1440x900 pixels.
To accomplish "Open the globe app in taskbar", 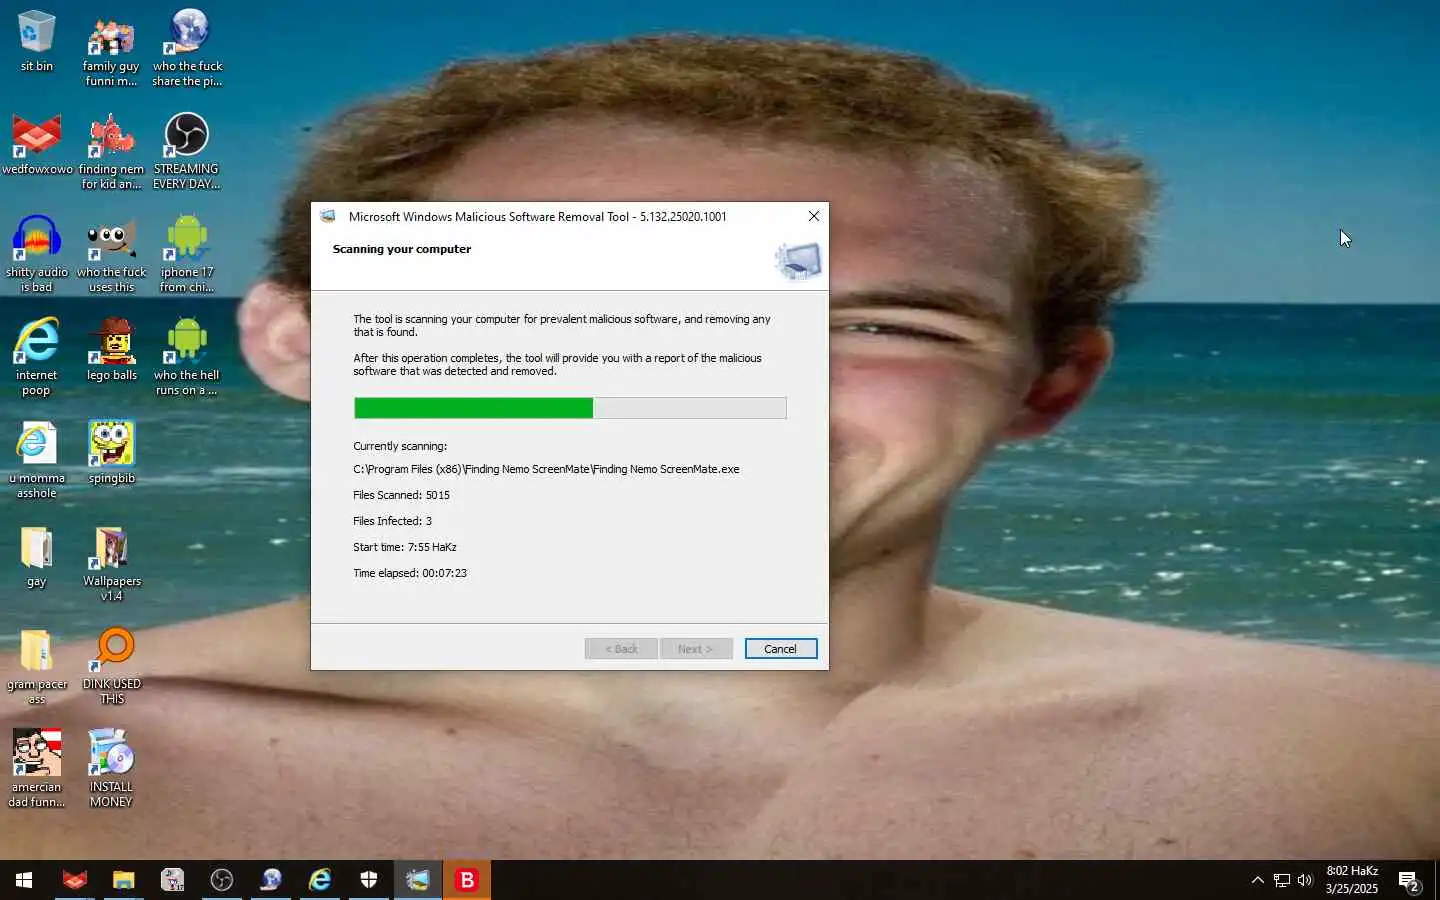I will (x=270, y=880).
